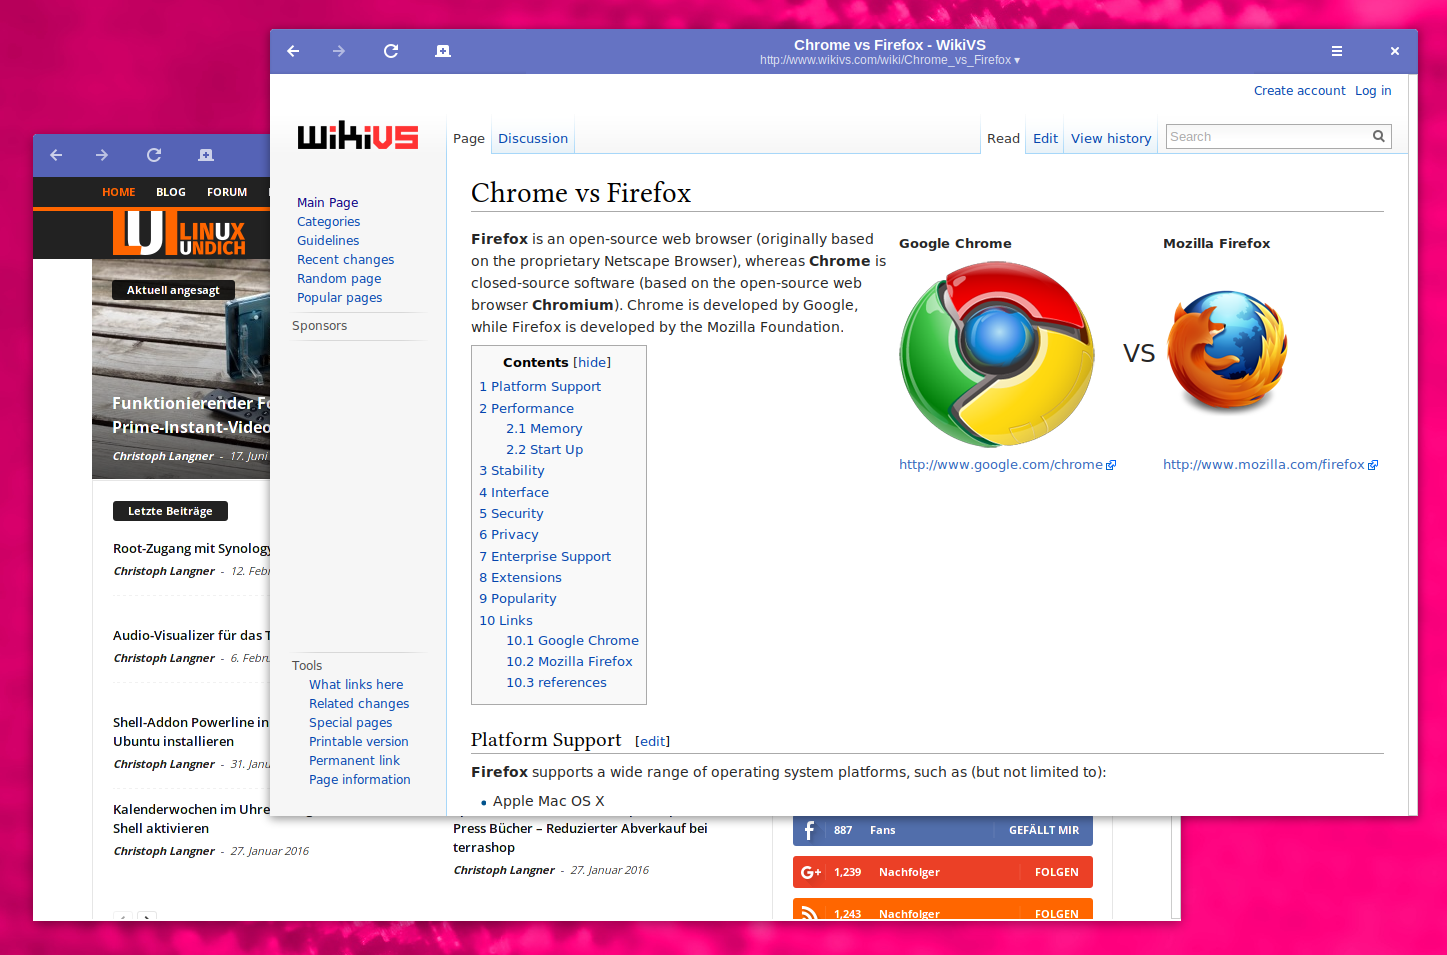This screenshot has width=1447, height=955.
Task: Click the magnifier icon in the wiki search box
Action: 1378,136
